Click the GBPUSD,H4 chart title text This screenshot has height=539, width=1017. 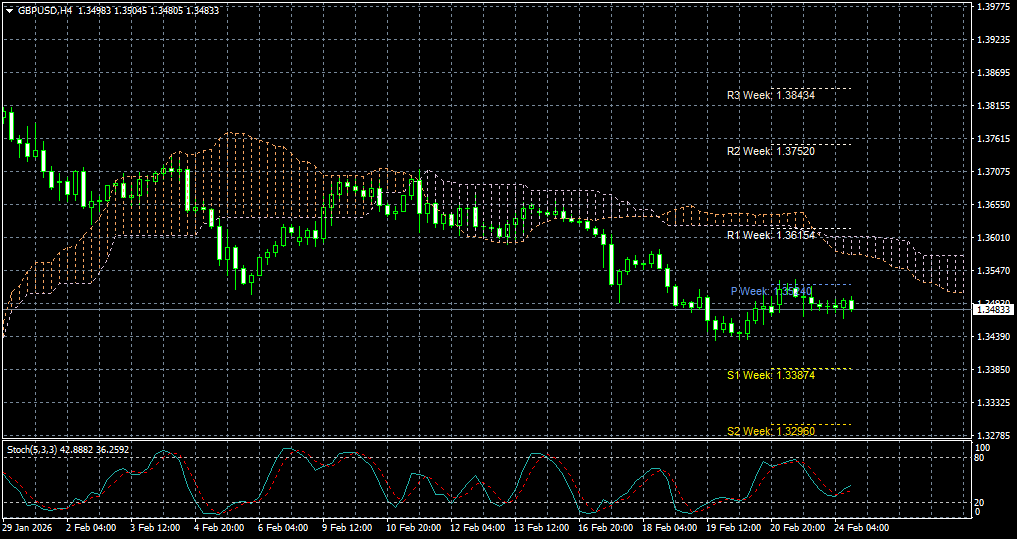45,10
